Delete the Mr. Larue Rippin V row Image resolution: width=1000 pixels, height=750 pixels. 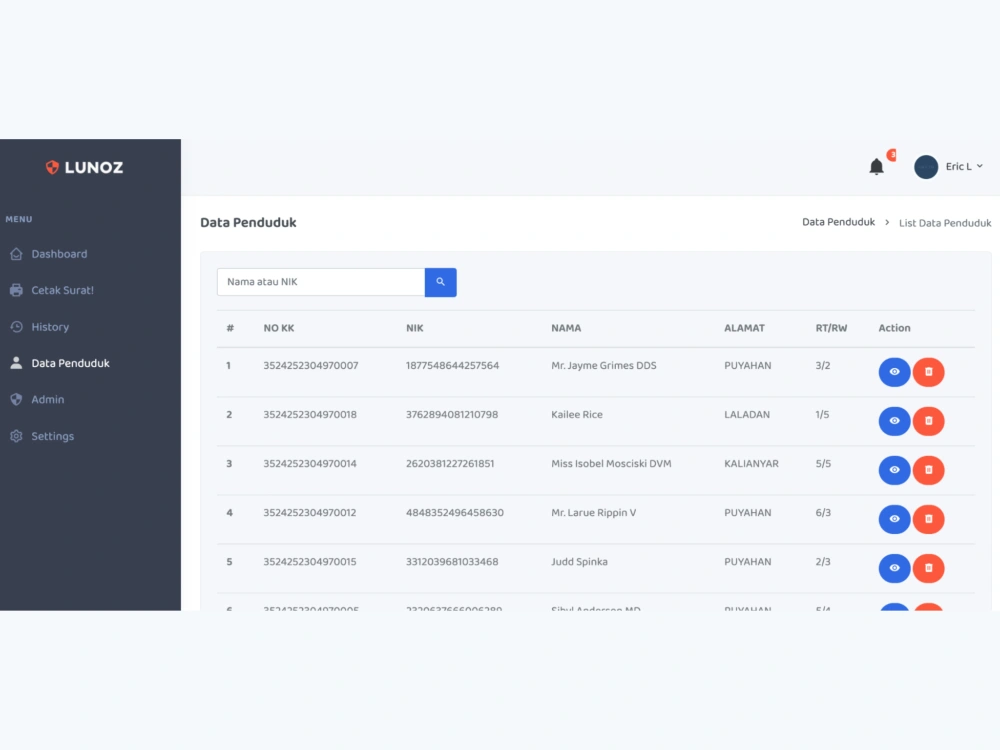tap(929, 519)
